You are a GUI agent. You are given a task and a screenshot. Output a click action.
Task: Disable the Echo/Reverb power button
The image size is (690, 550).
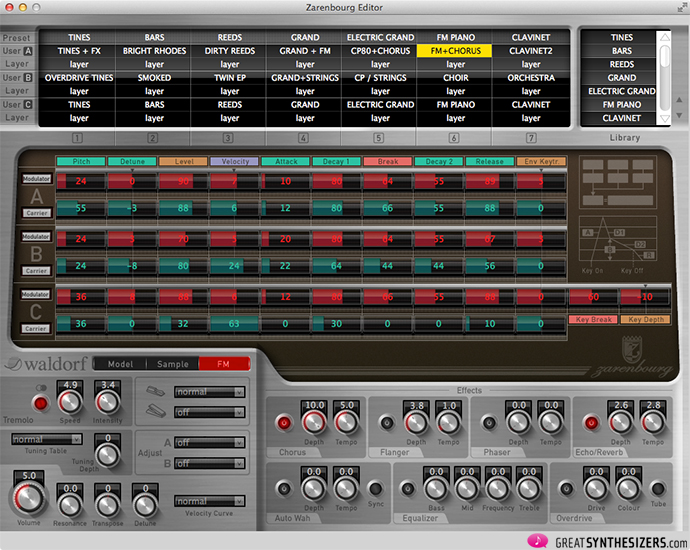click(591, 423)
